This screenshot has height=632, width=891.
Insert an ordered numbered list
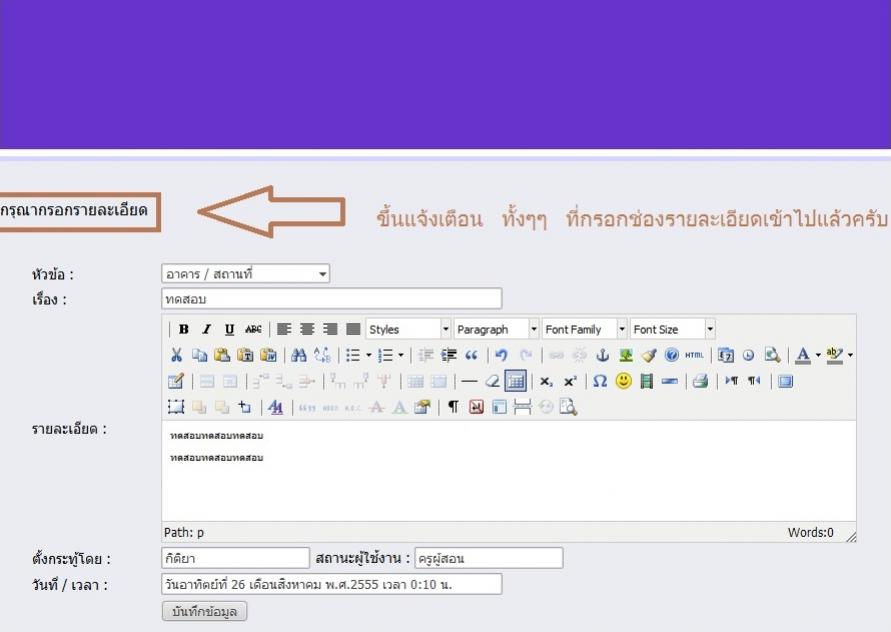tap(385, 355)
